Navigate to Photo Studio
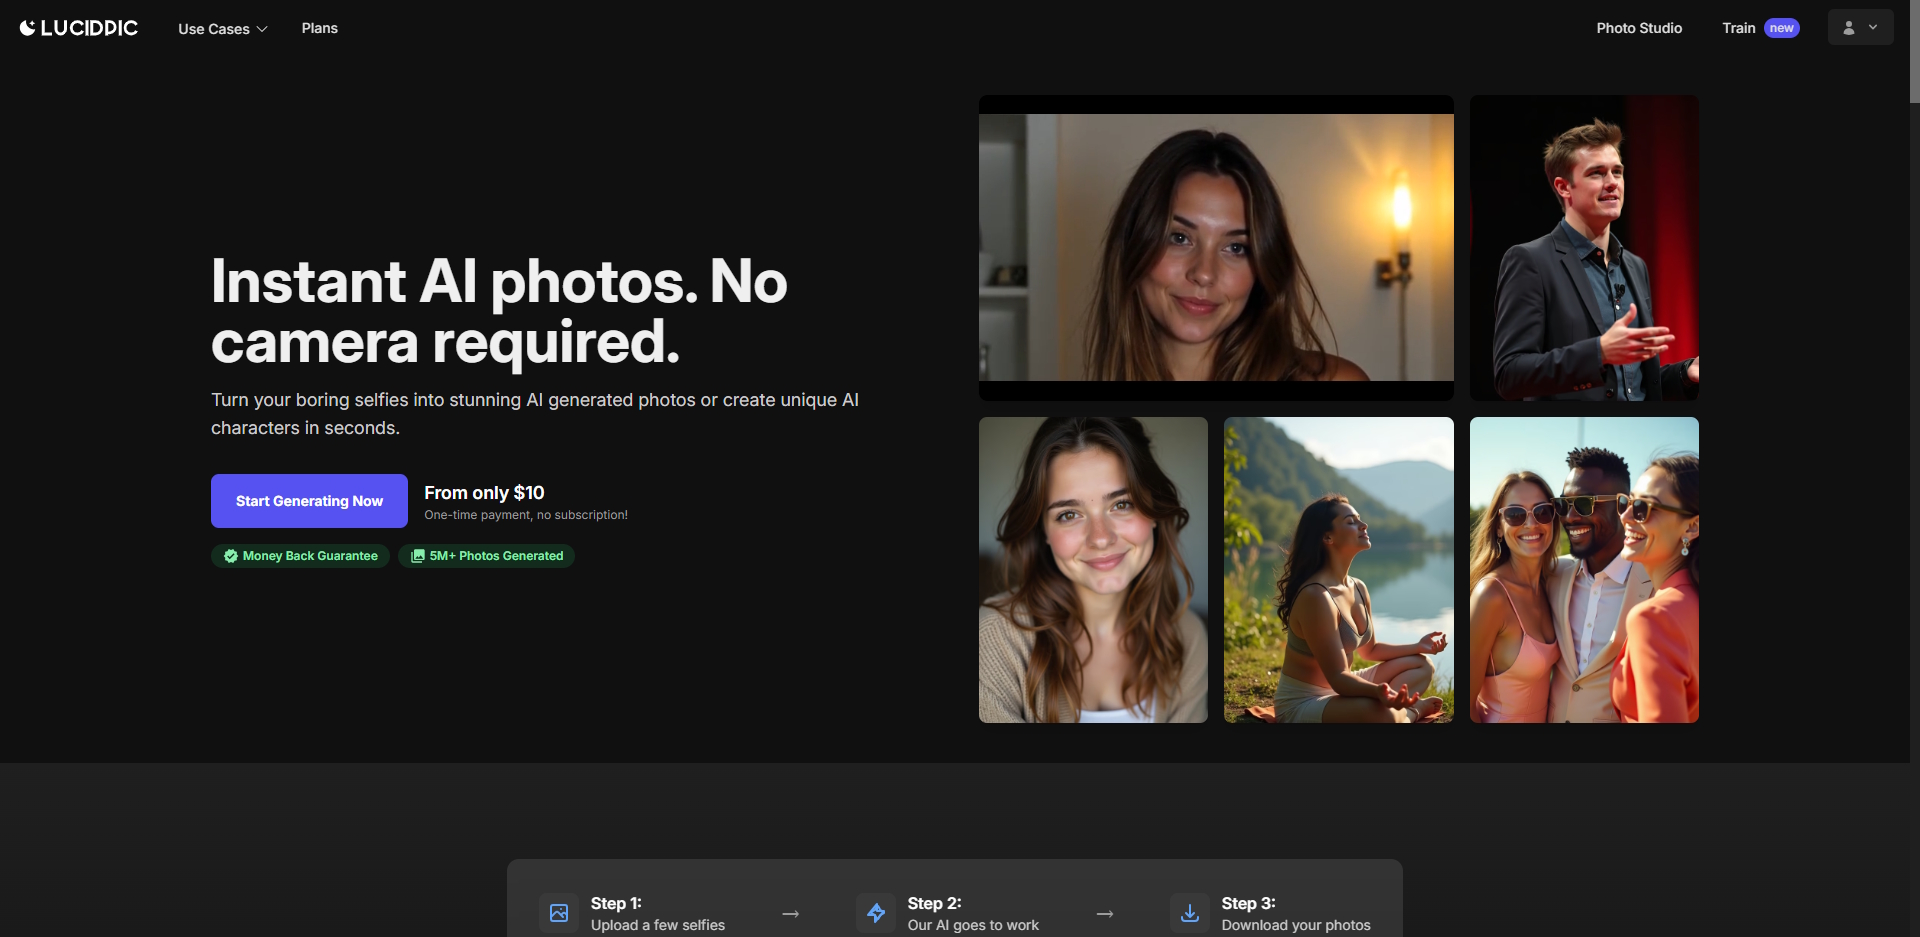The height and width of the screenshot is (937, 1920). pyautogui.click(x=1638, y=28)
